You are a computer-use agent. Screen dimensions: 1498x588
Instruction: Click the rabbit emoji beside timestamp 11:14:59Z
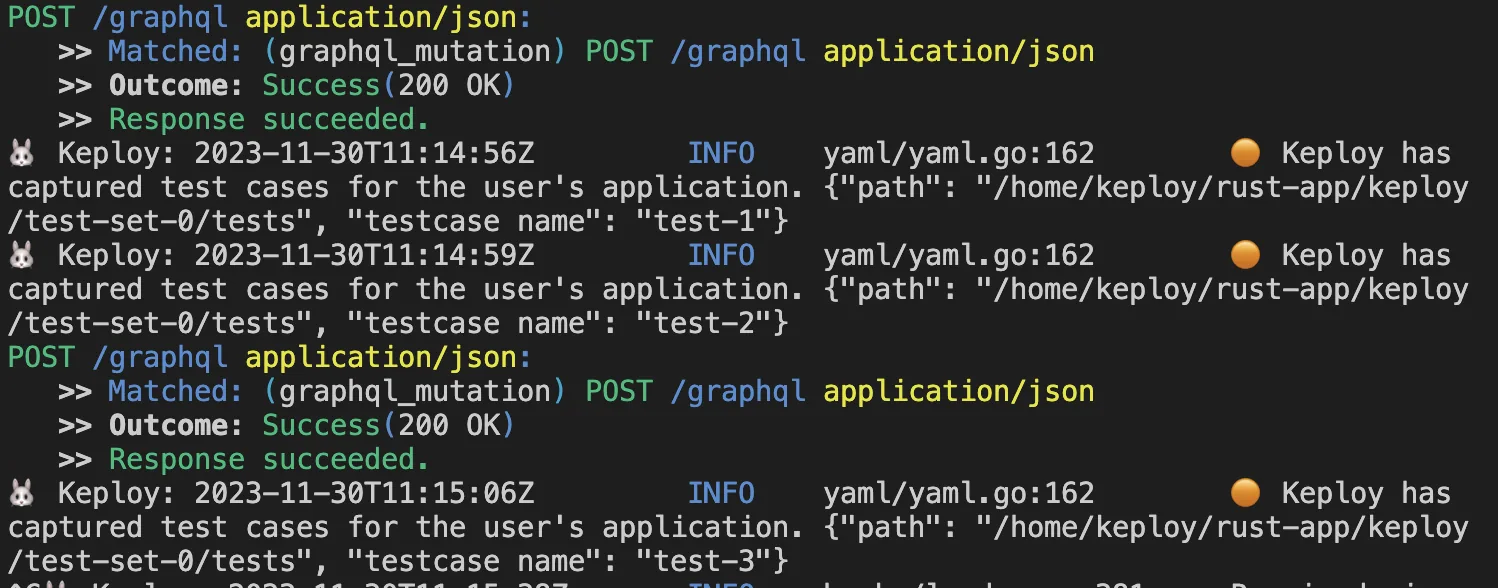pyautogui.click(x=21, y=256)
